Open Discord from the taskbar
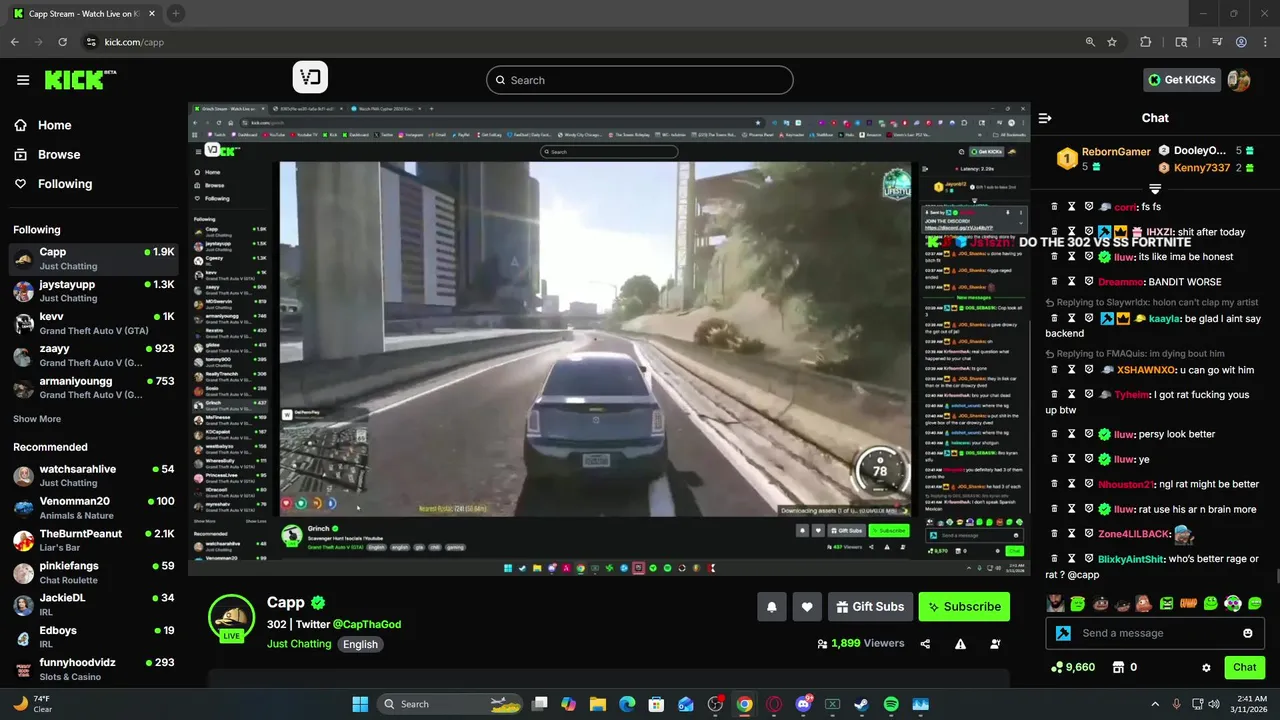Screen dimensions: 1280x720 (803, 704)
